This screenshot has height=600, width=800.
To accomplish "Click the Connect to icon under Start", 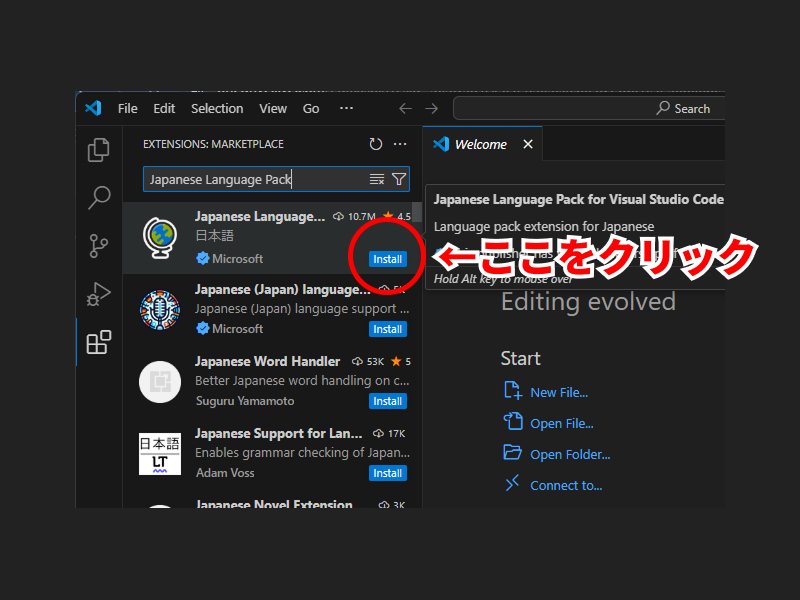I will [512, 483].
